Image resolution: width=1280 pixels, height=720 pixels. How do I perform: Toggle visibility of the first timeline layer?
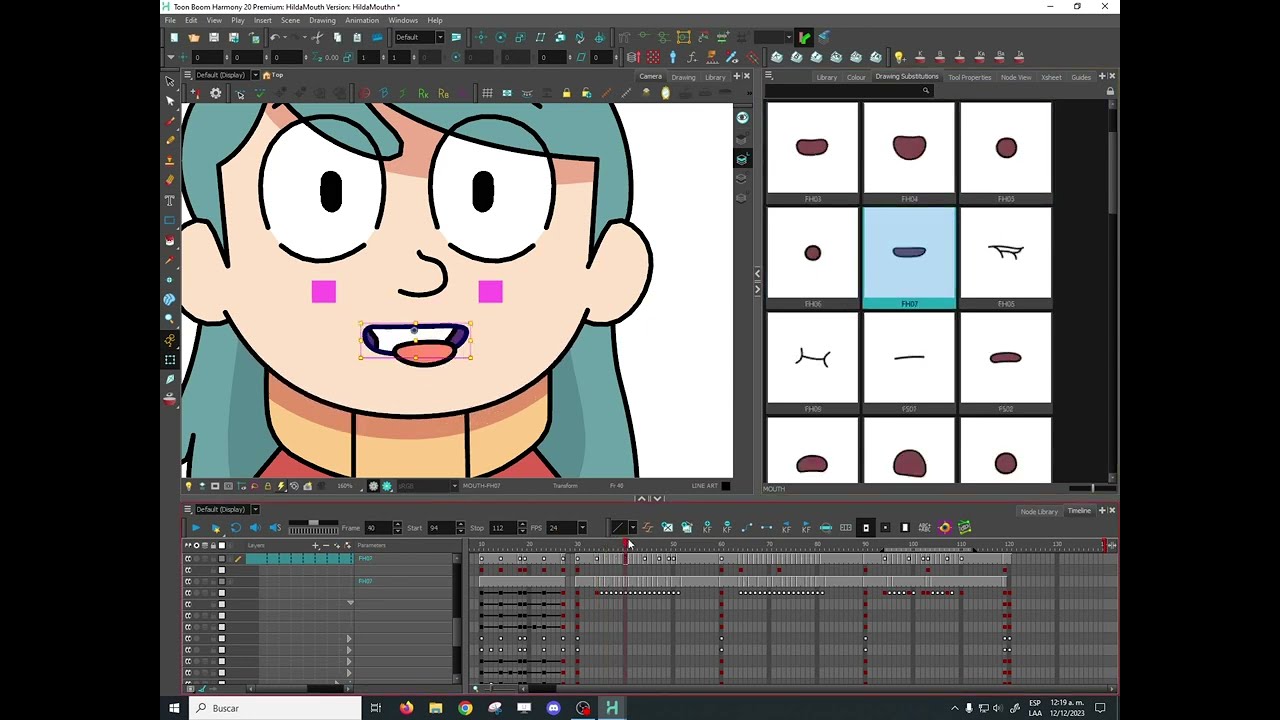pos(187,559)
